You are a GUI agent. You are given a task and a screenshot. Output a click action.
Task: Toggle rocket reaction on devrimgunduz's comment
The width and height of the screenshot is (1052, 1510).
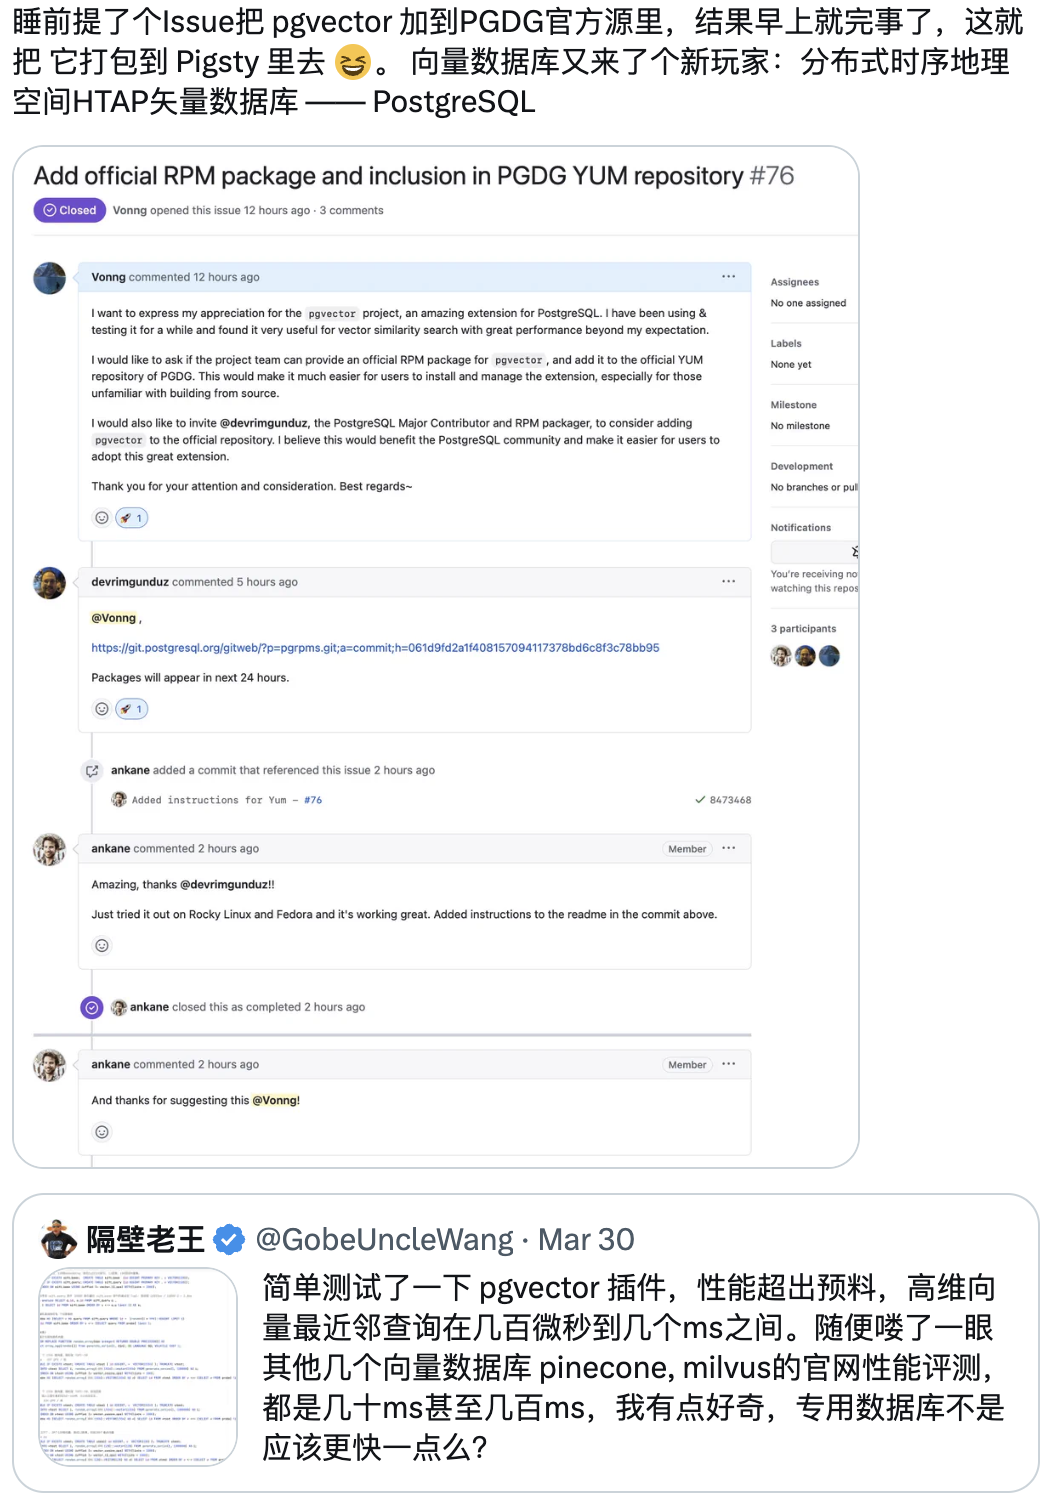[x=132, y=709]
